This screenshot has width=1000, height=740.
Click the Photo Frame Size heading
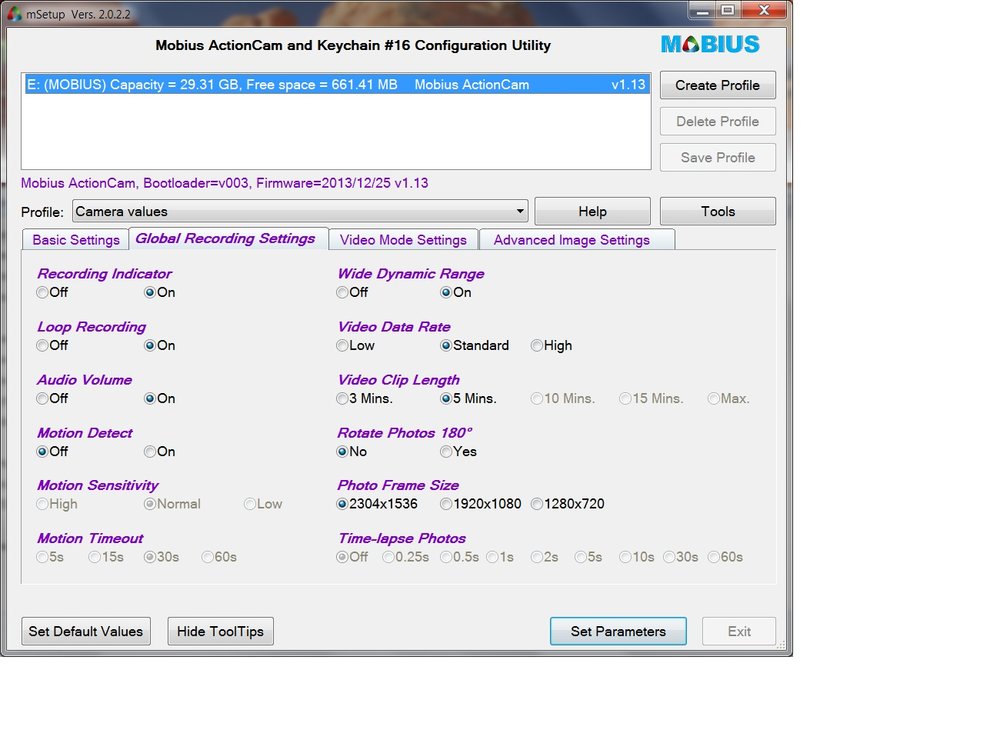[x=398, y=485]
